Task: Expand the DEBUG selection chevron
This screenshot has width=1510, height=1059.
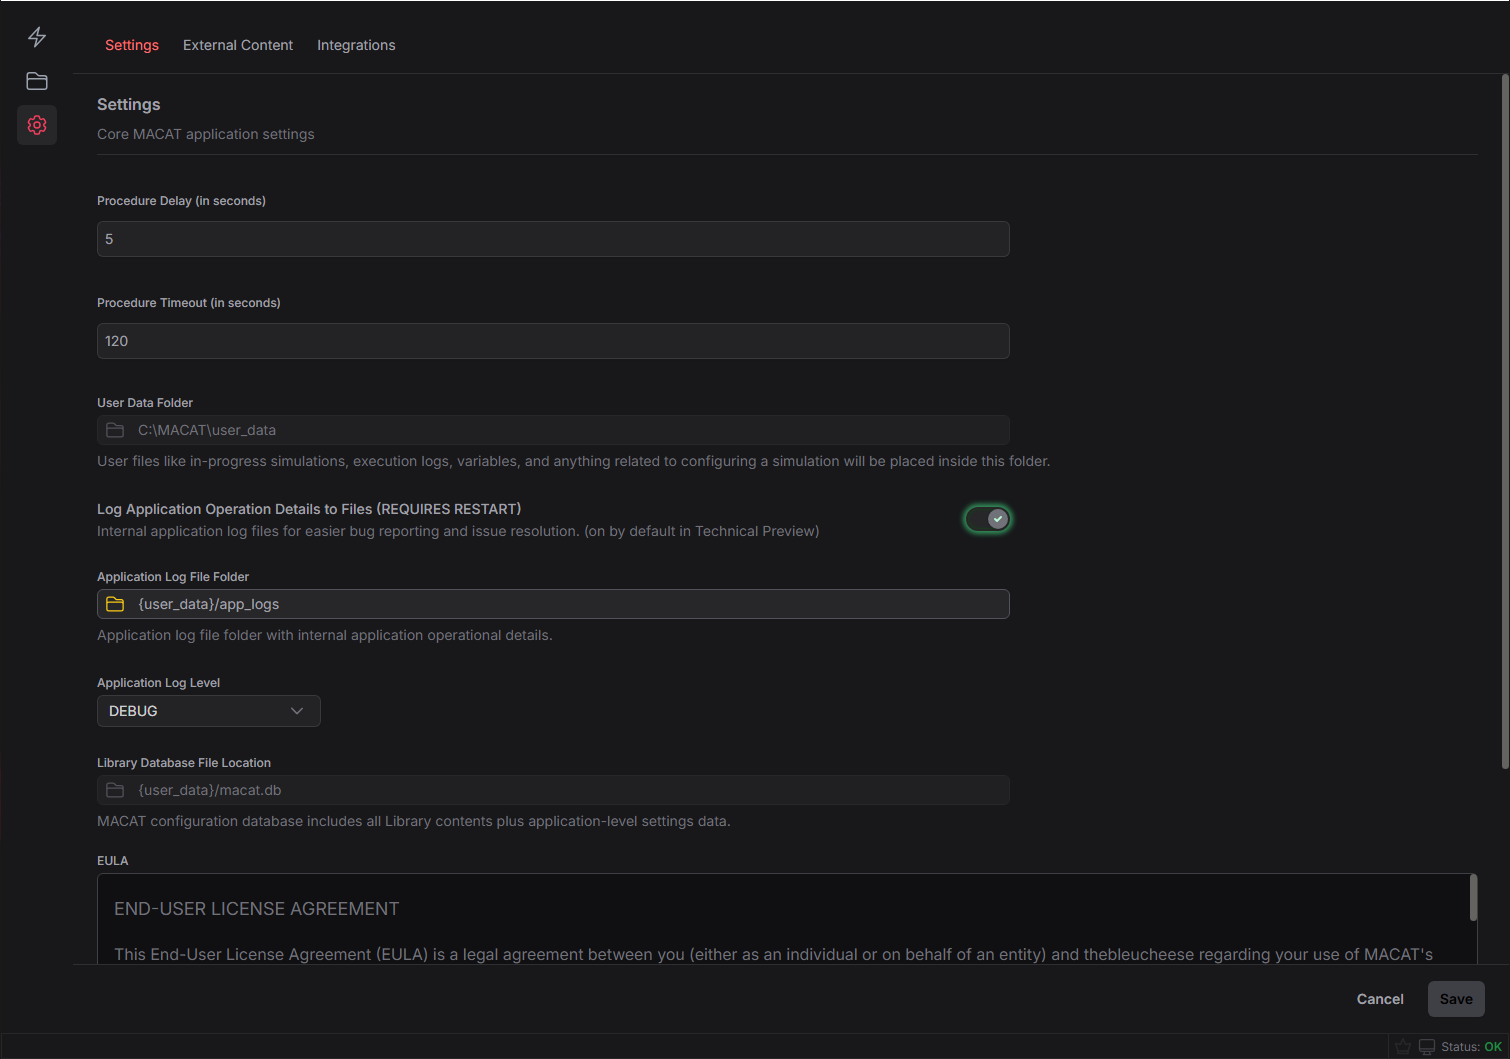Action: tap(296, 711)
